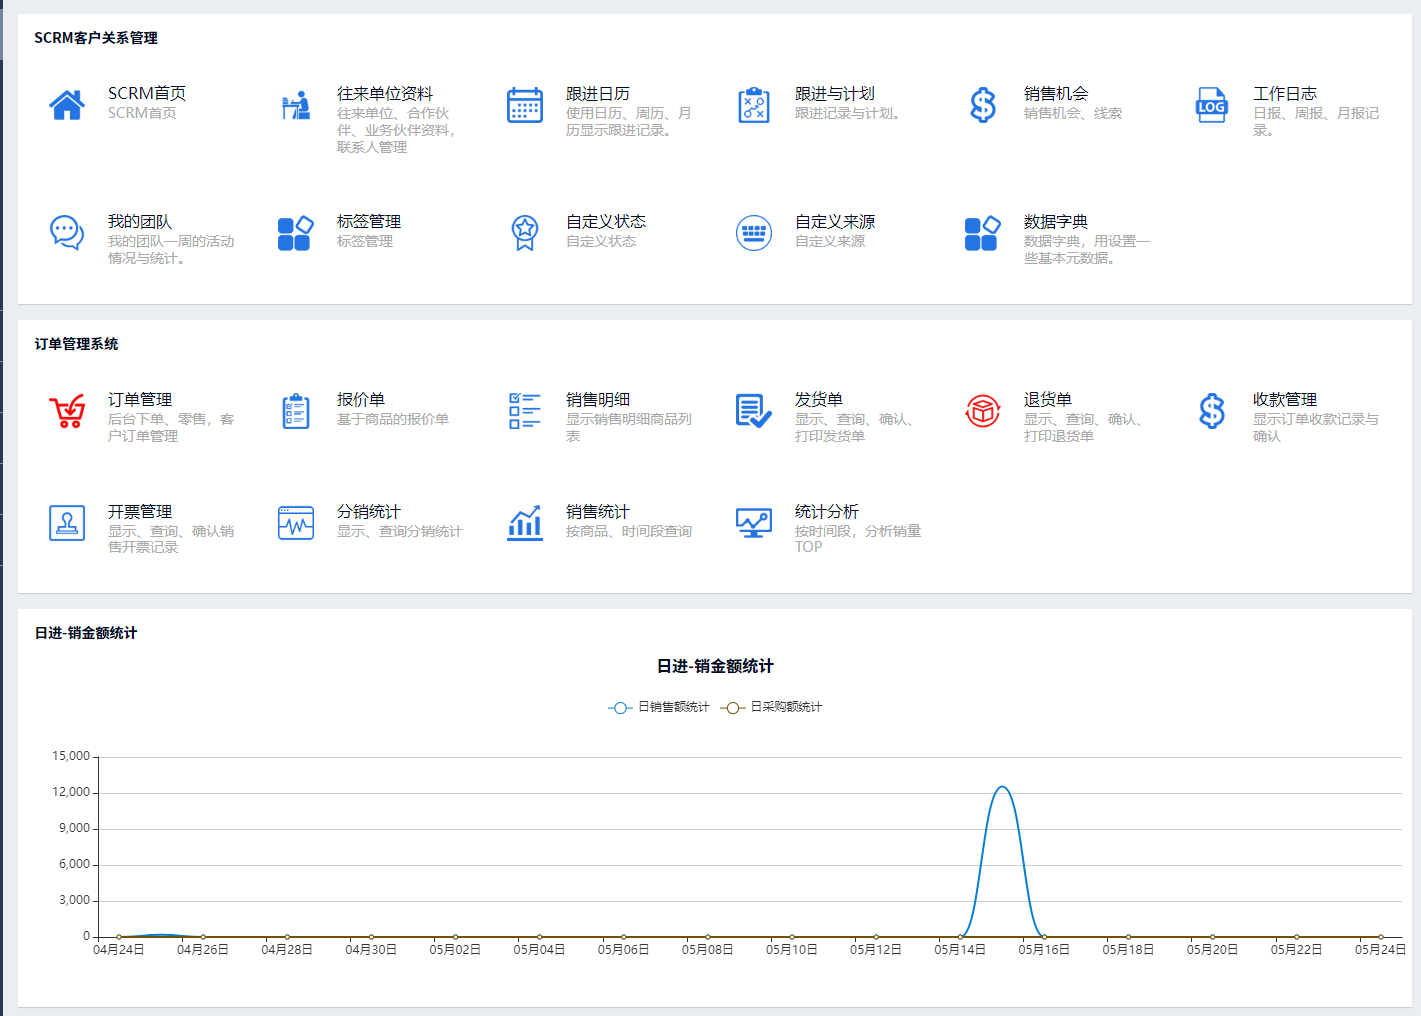This screenshot has height=1016, width=1421.
Task: Open 工作日志 title link
Action: [x=1285, y=93]
